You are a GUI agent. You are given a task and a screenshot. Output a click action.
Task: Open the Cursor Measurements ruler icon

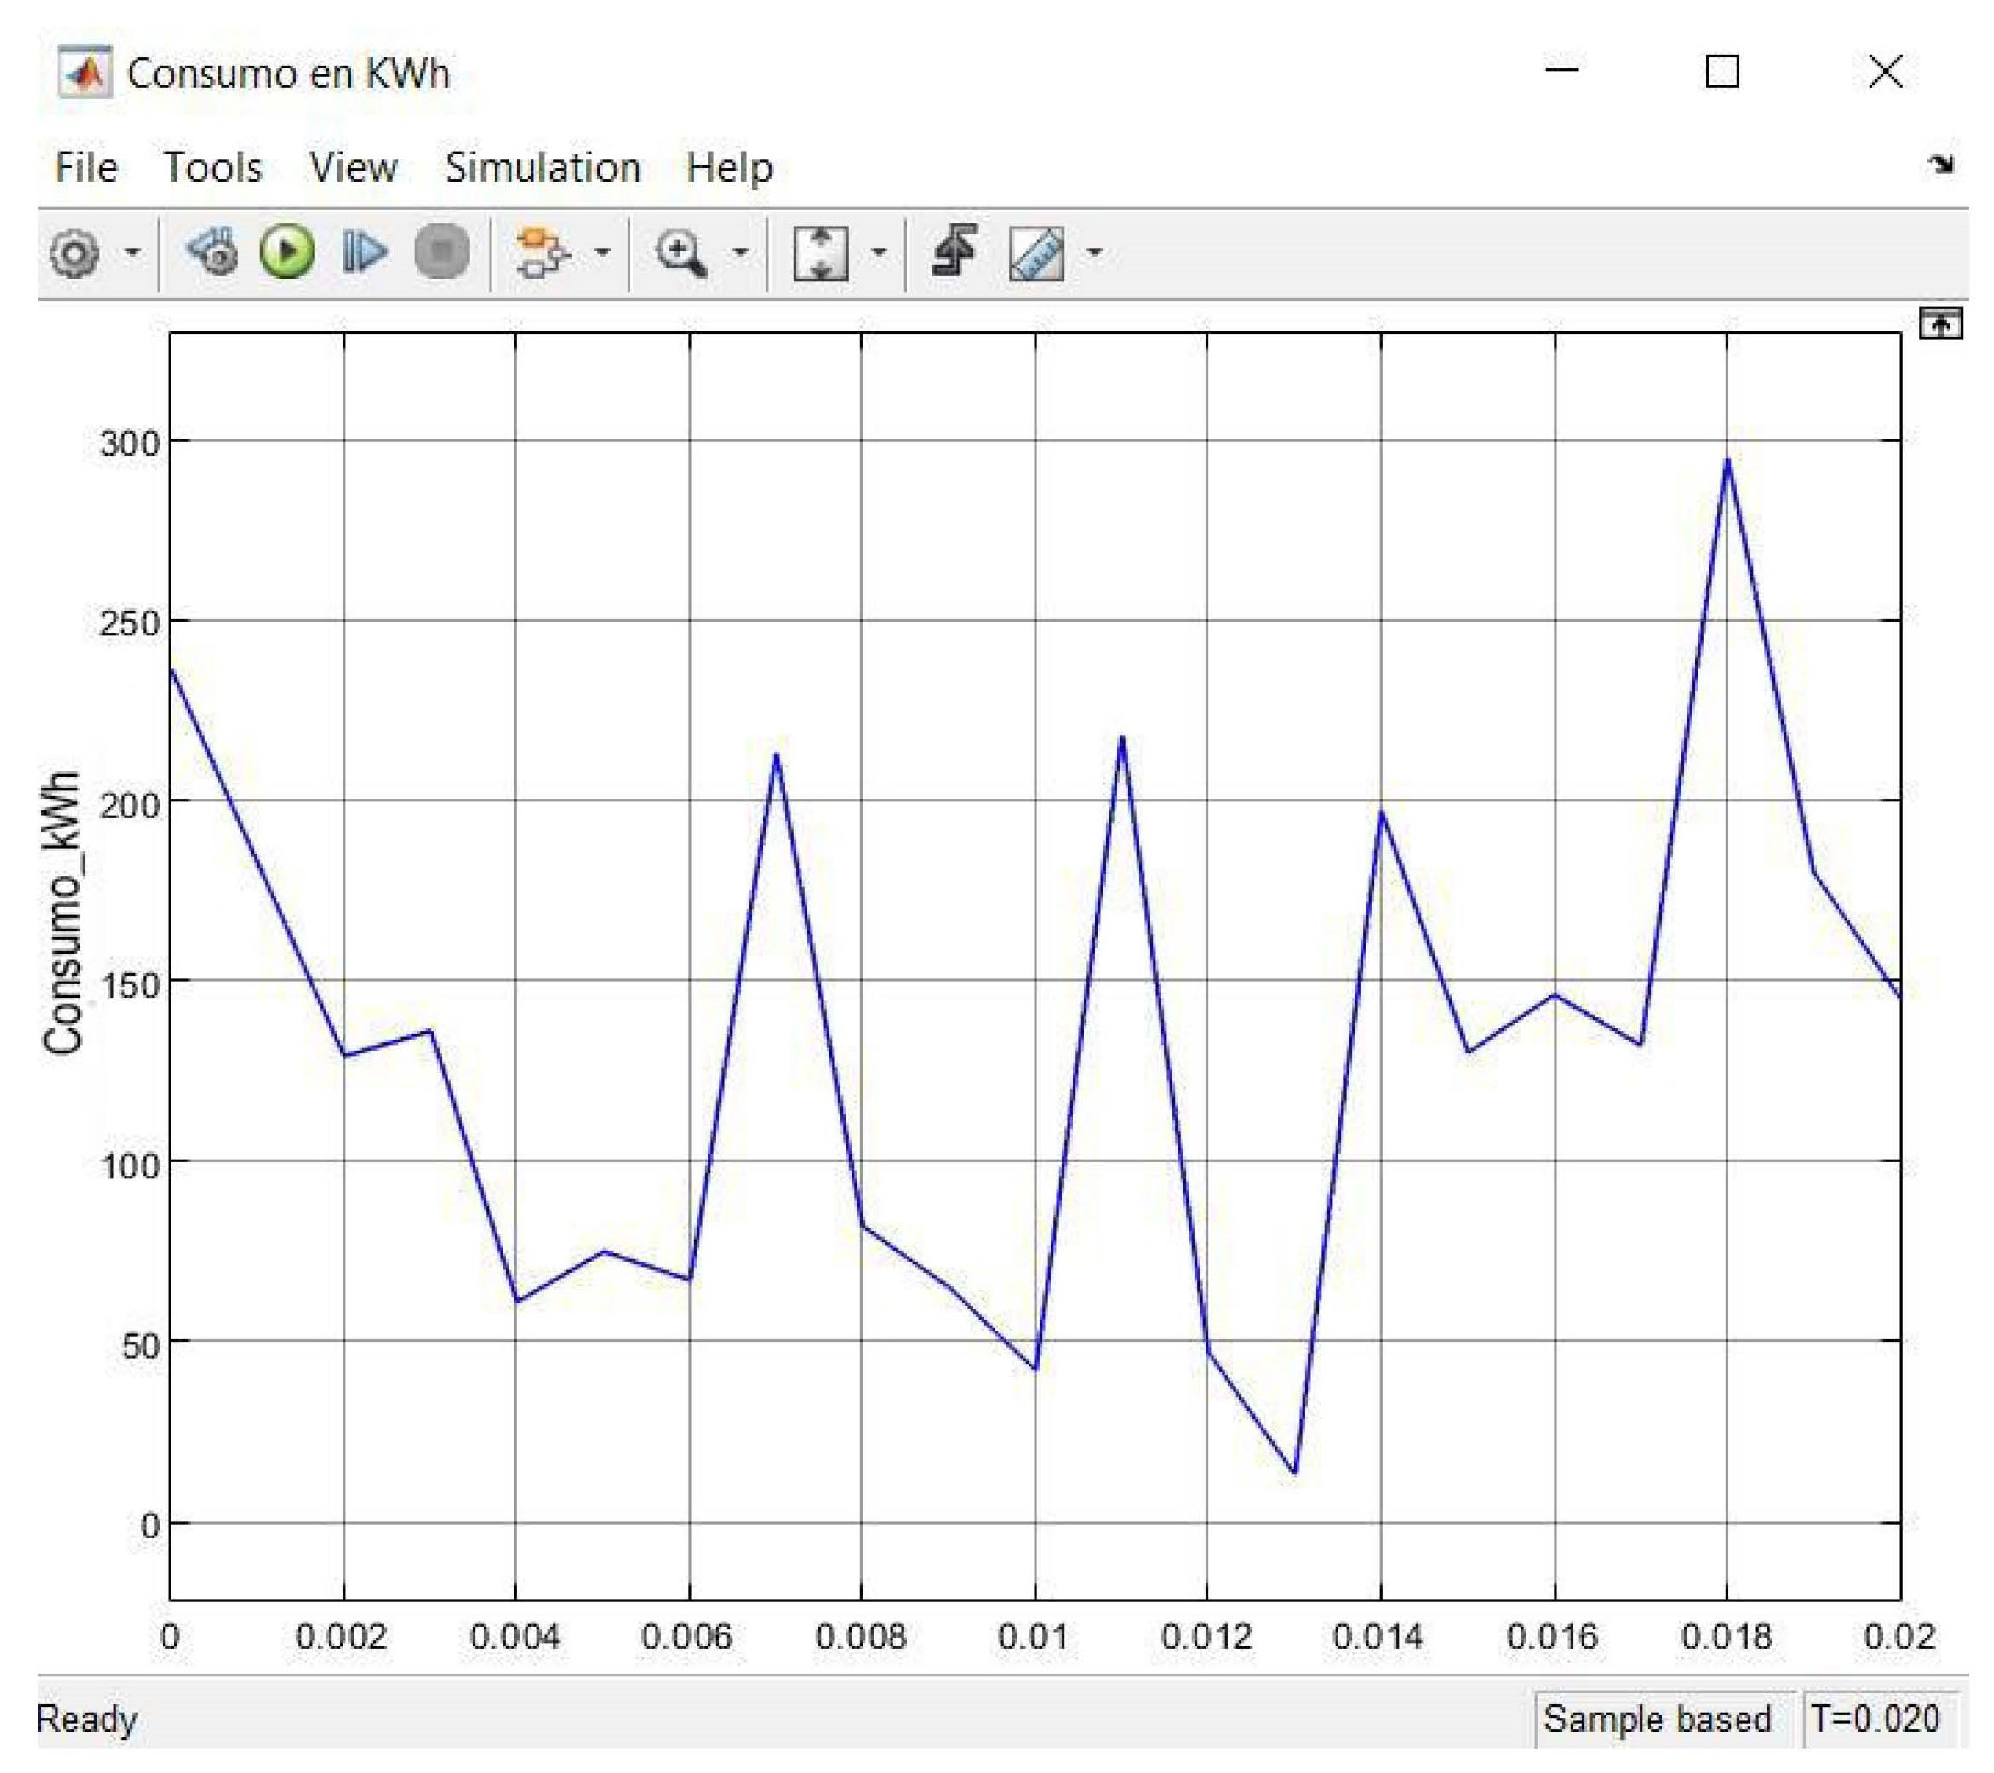pyautogui.click(x=1036, y=253)
